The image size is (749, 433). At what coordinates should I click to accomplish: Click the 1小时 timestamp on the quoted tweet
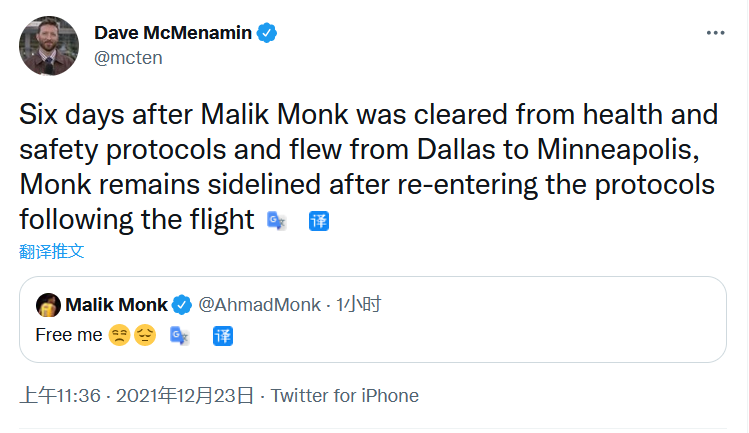tap(359, 304)
